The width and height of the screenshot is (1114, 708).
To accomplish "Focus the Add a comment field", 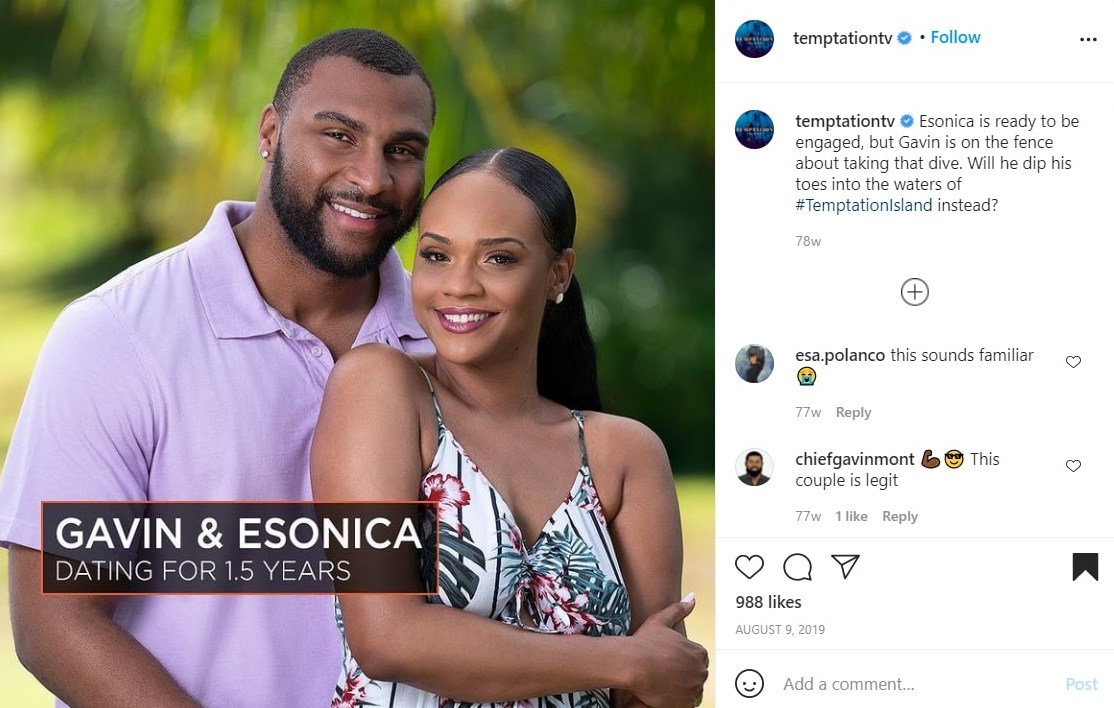I will point(916,684).
